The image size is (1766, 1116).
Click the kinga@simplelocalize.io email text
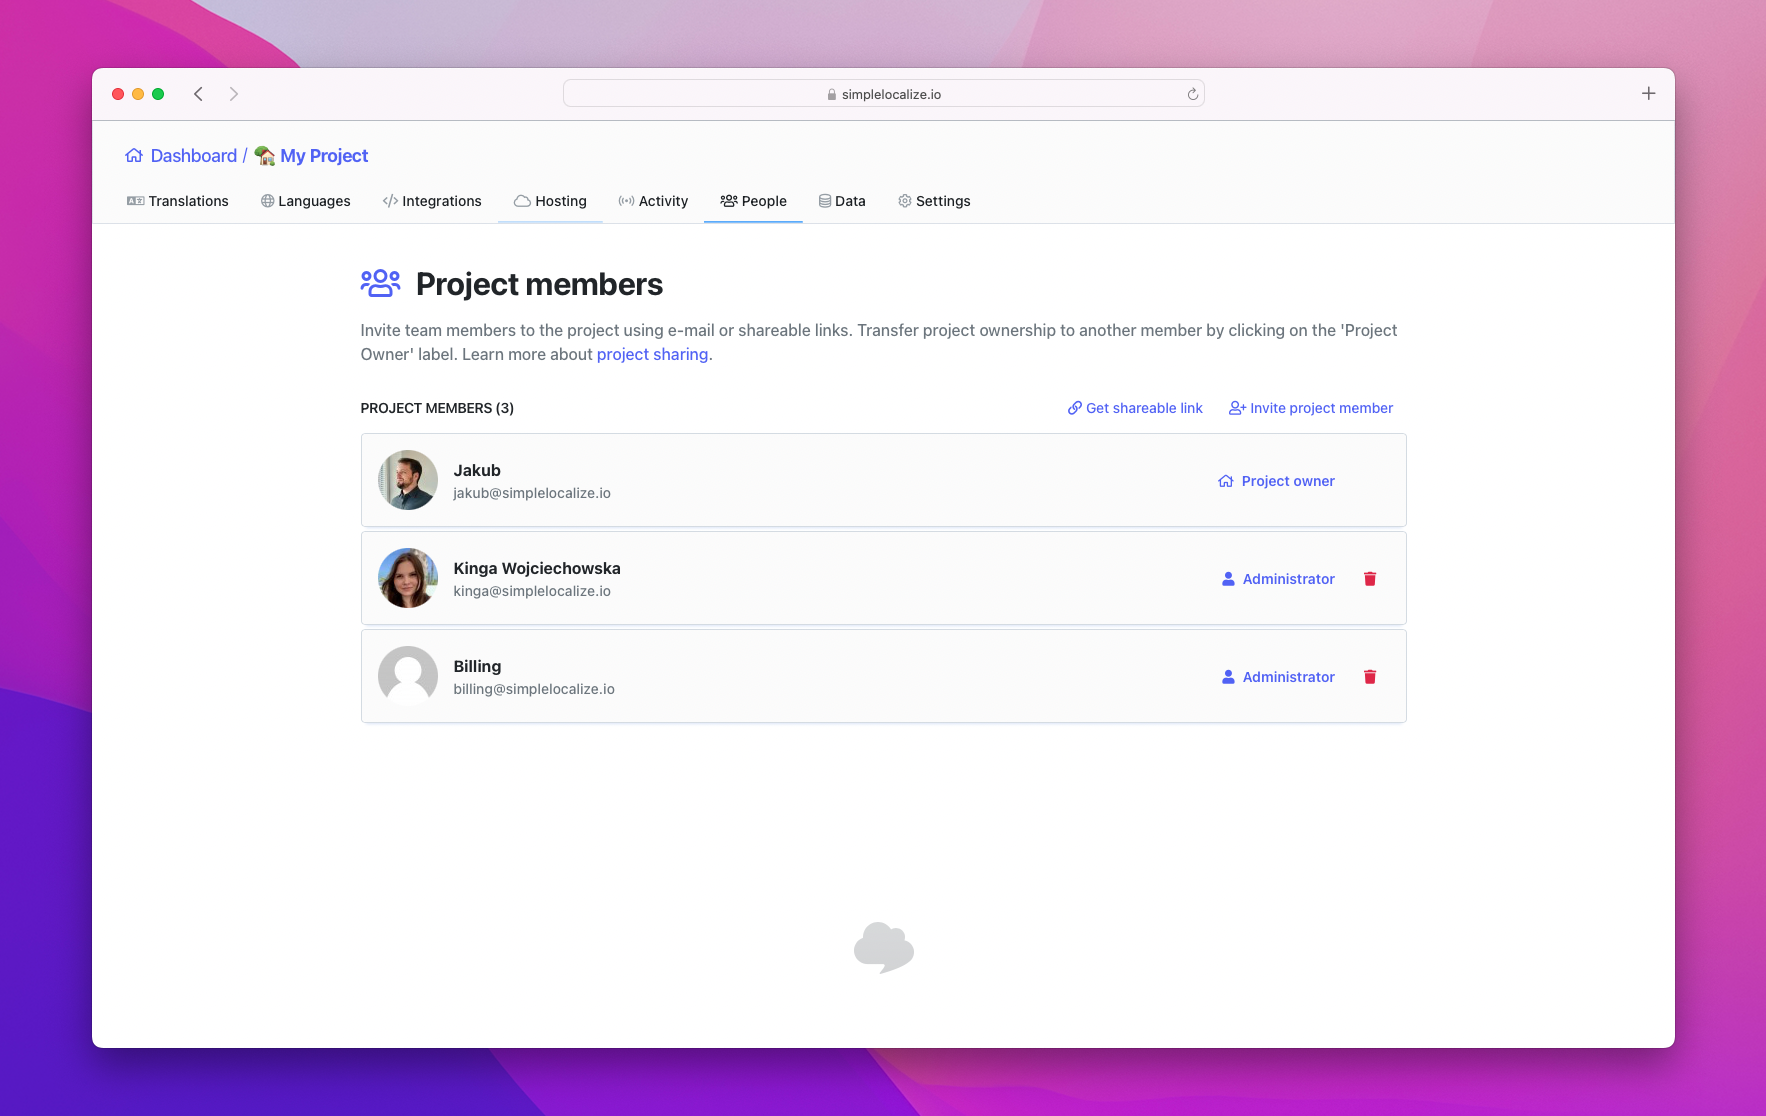[x=532, y=591]
